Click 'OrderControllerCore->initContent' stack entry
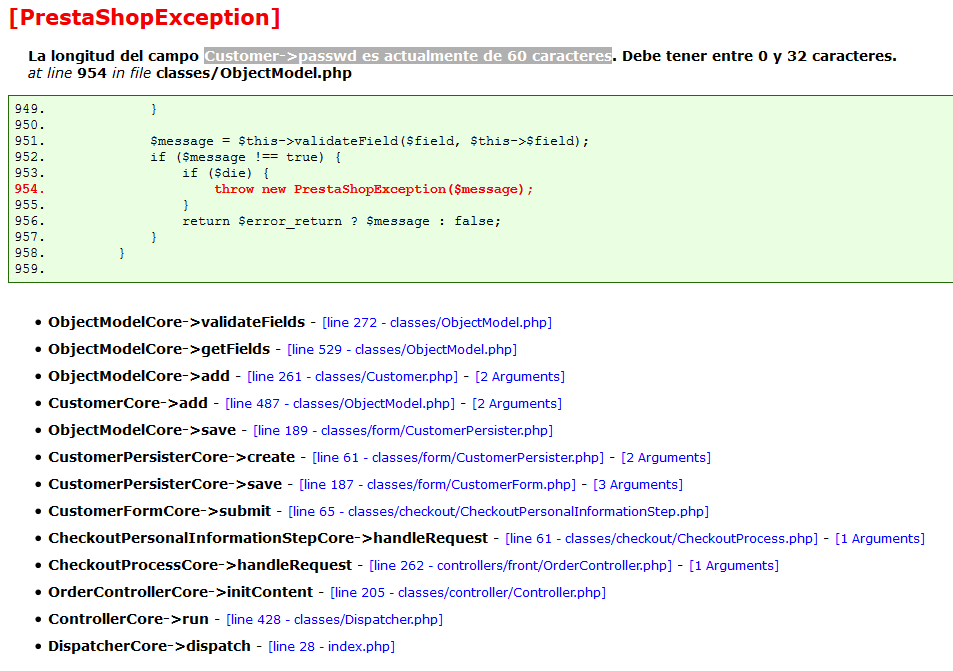Viewport: 953px width, 671px height. (x=181, y=592)
